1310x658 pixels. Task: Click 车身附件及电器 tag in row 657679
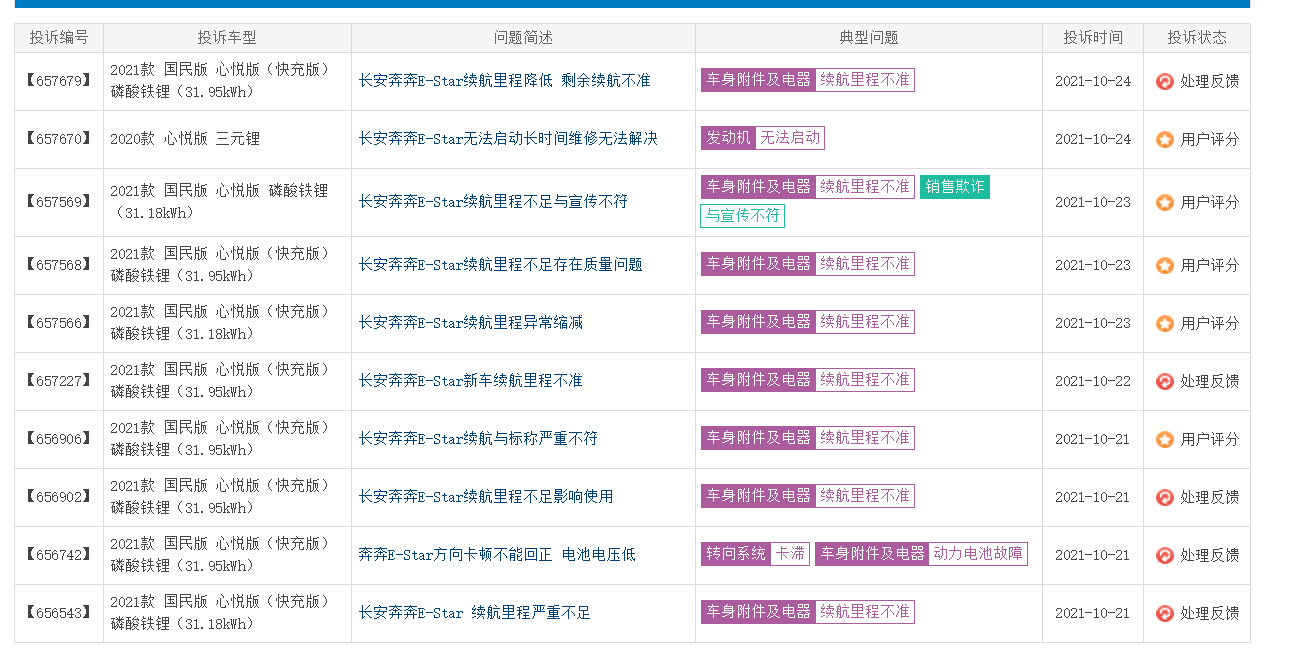point(758,80)
